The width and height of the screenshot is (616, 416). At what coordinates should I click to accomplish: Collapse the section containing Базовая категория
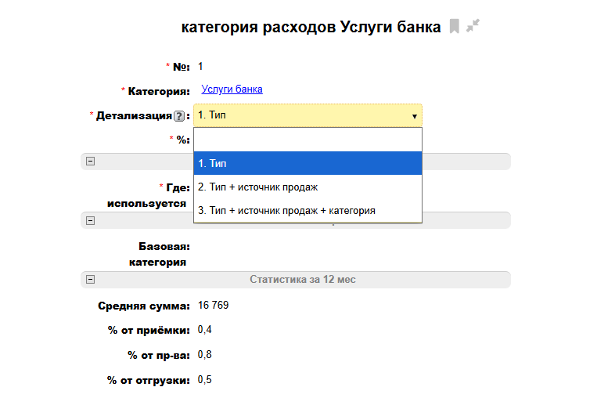point(90,220)
